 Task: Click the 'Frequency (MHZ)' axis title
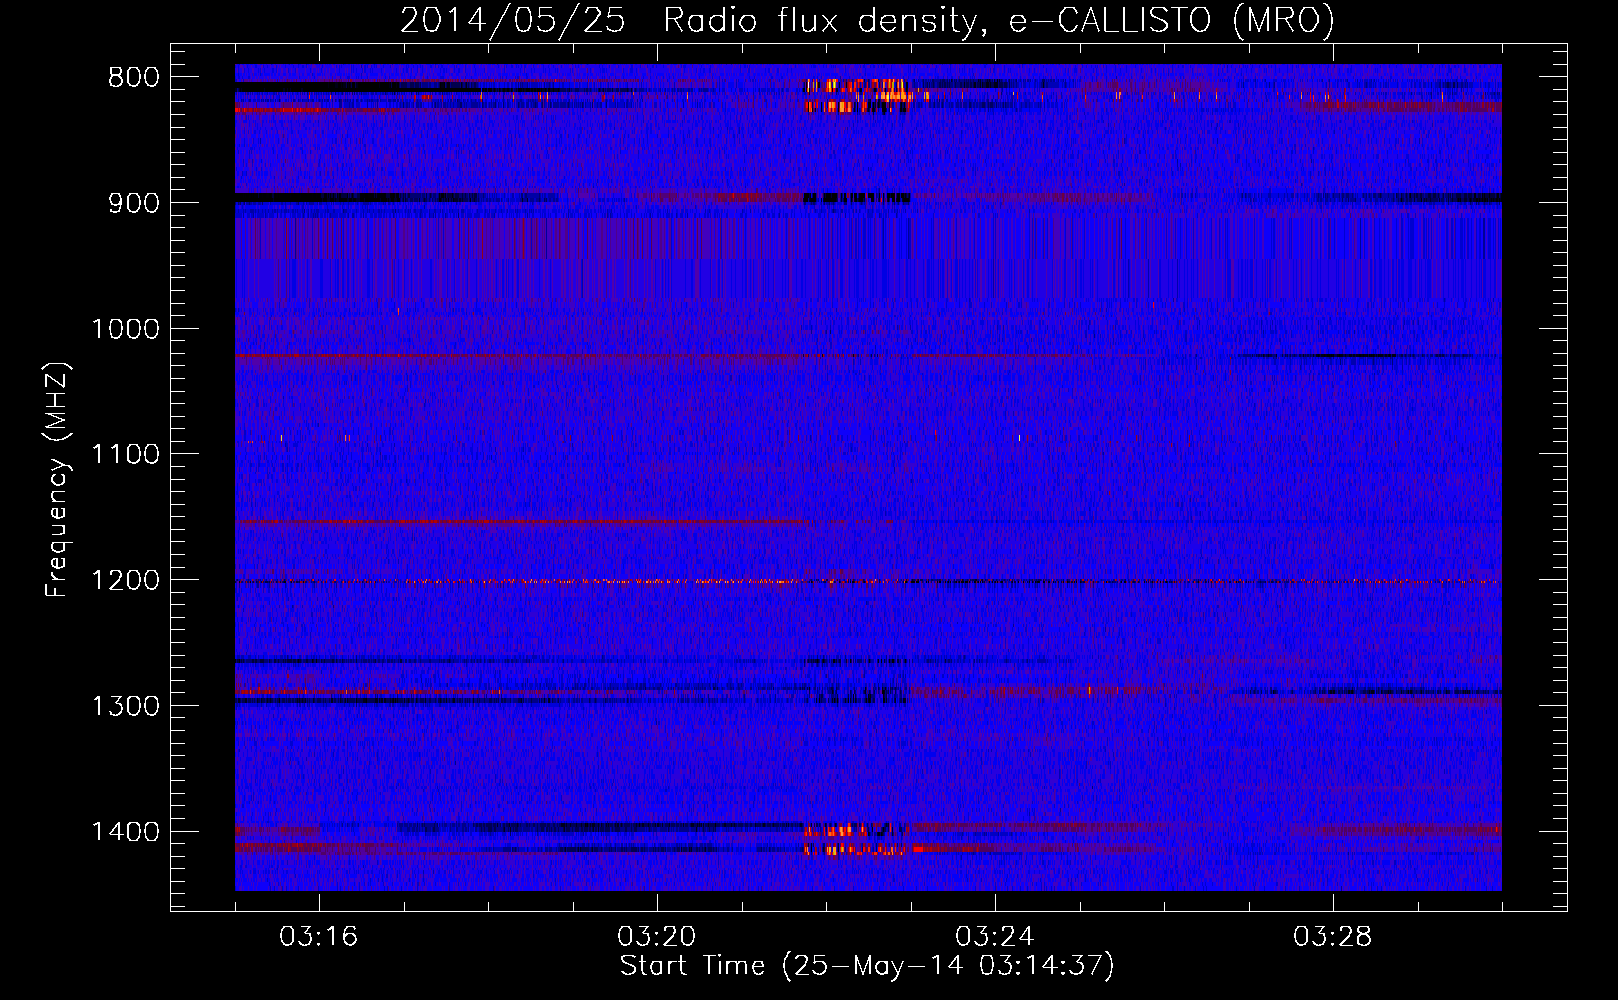pos(57,480)
